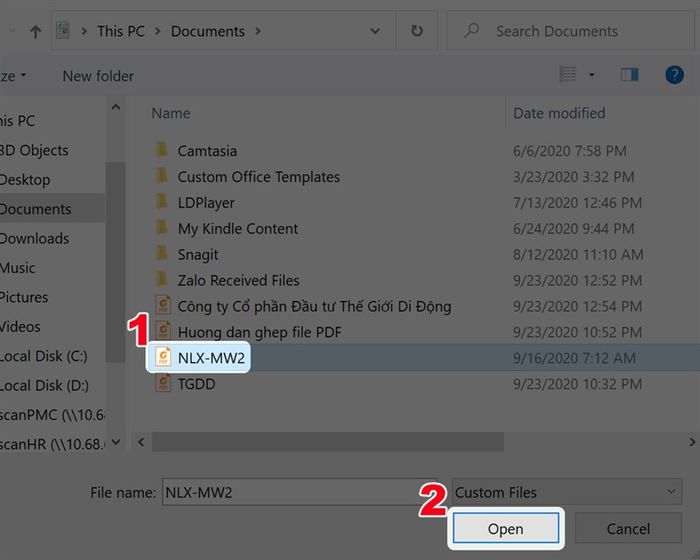The width and height of the screenshot is (700, 560).
Task: Select the Camtasia folder name
Action: click(207, 151)
